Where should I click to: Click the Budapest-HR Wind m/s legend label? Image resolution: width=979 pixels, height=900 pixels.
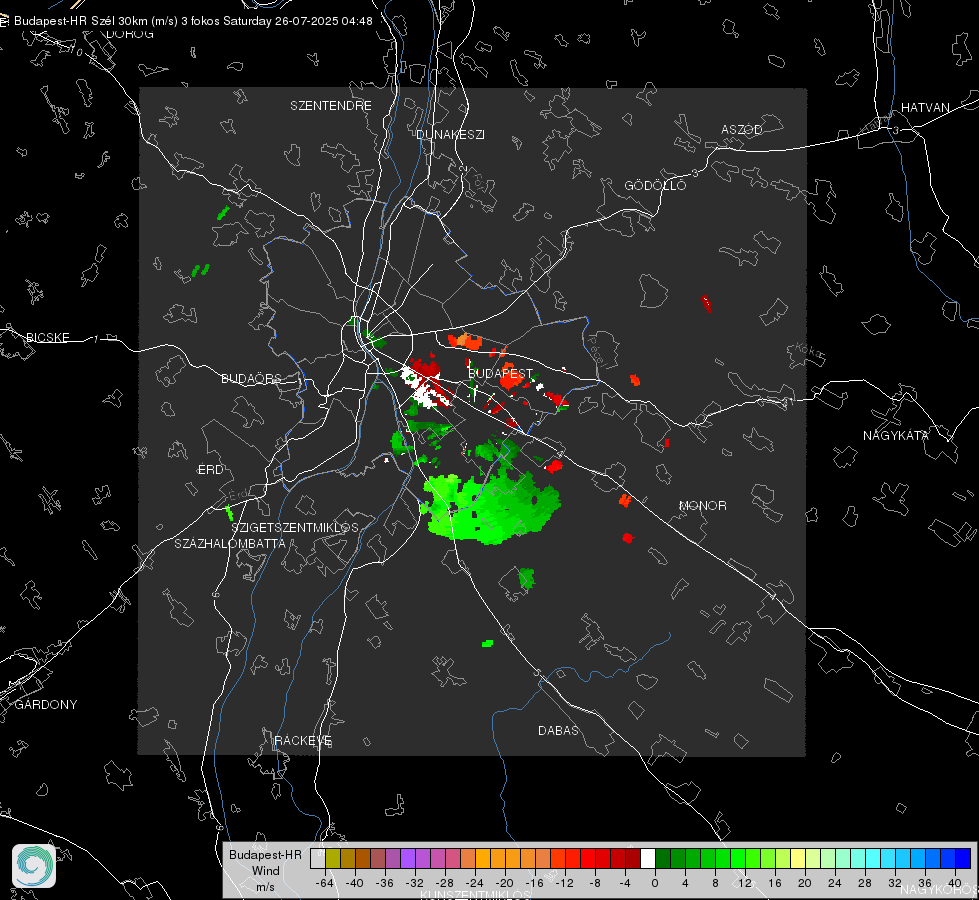265,871
